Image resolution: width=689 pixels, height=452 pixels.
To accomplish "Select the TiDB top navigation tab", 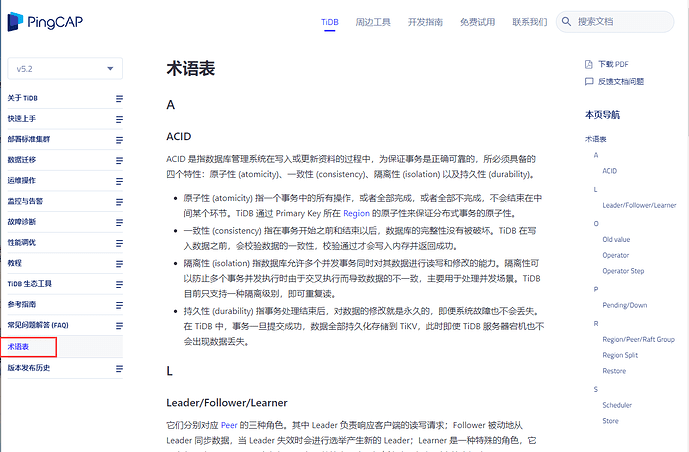I will (x=330, y=22).
